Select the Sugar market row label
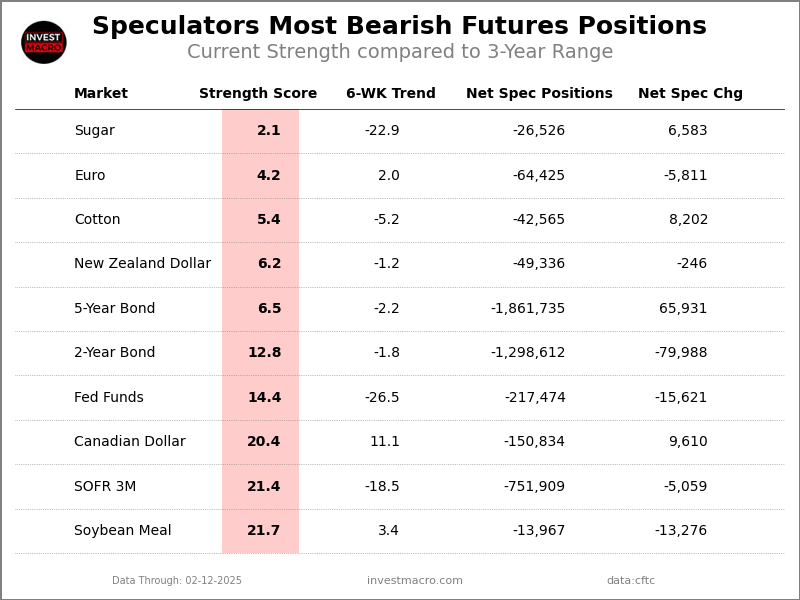Viewport: 800px width, 600px height. [x=94, y=131]
